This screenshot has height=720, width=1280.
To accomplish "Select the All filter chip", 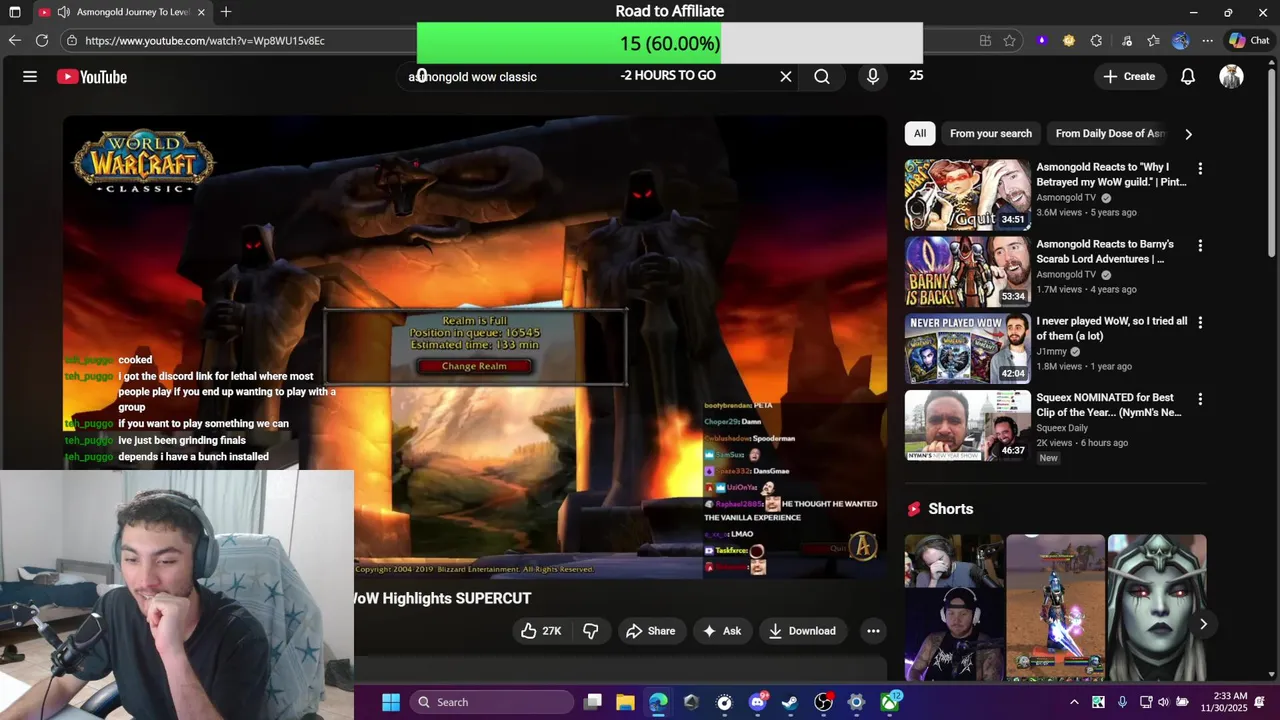I will (920, 134).
